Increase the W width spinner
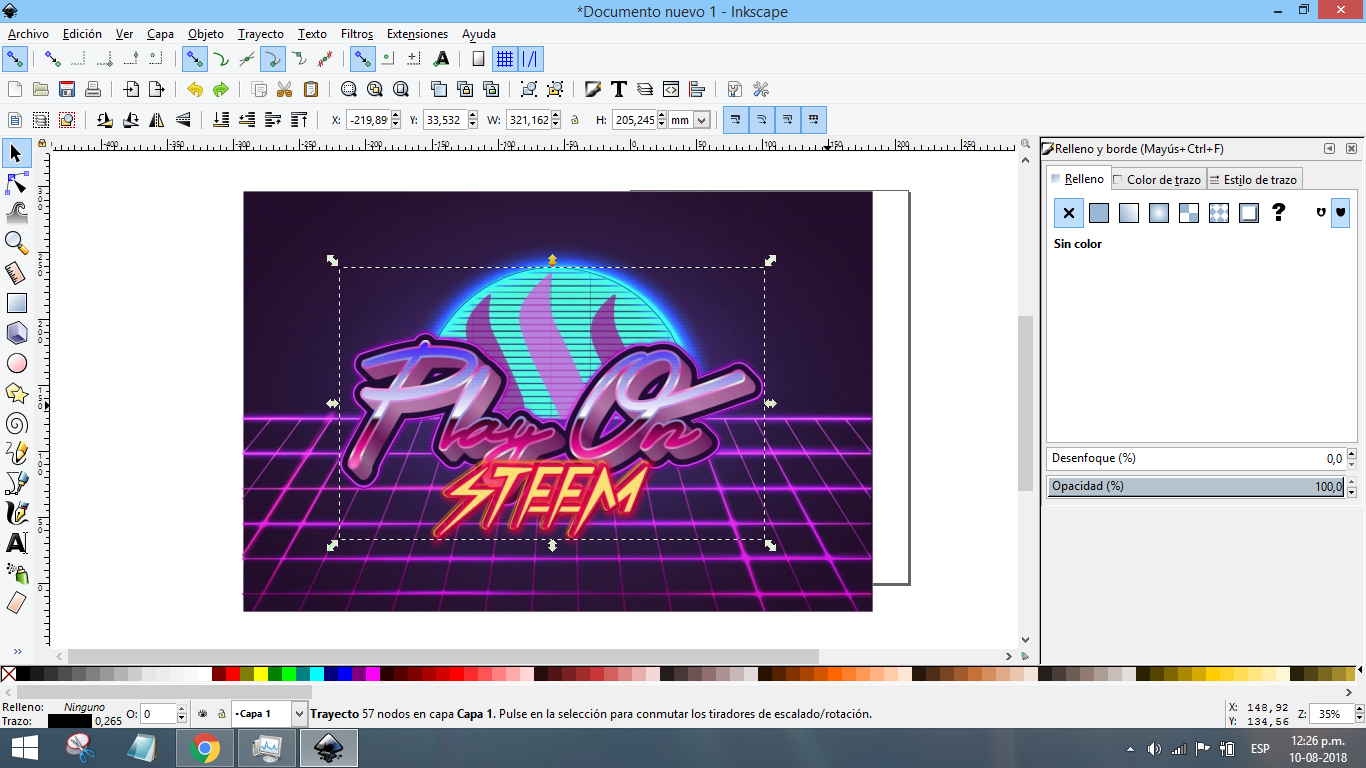 (x=556, y=116)
